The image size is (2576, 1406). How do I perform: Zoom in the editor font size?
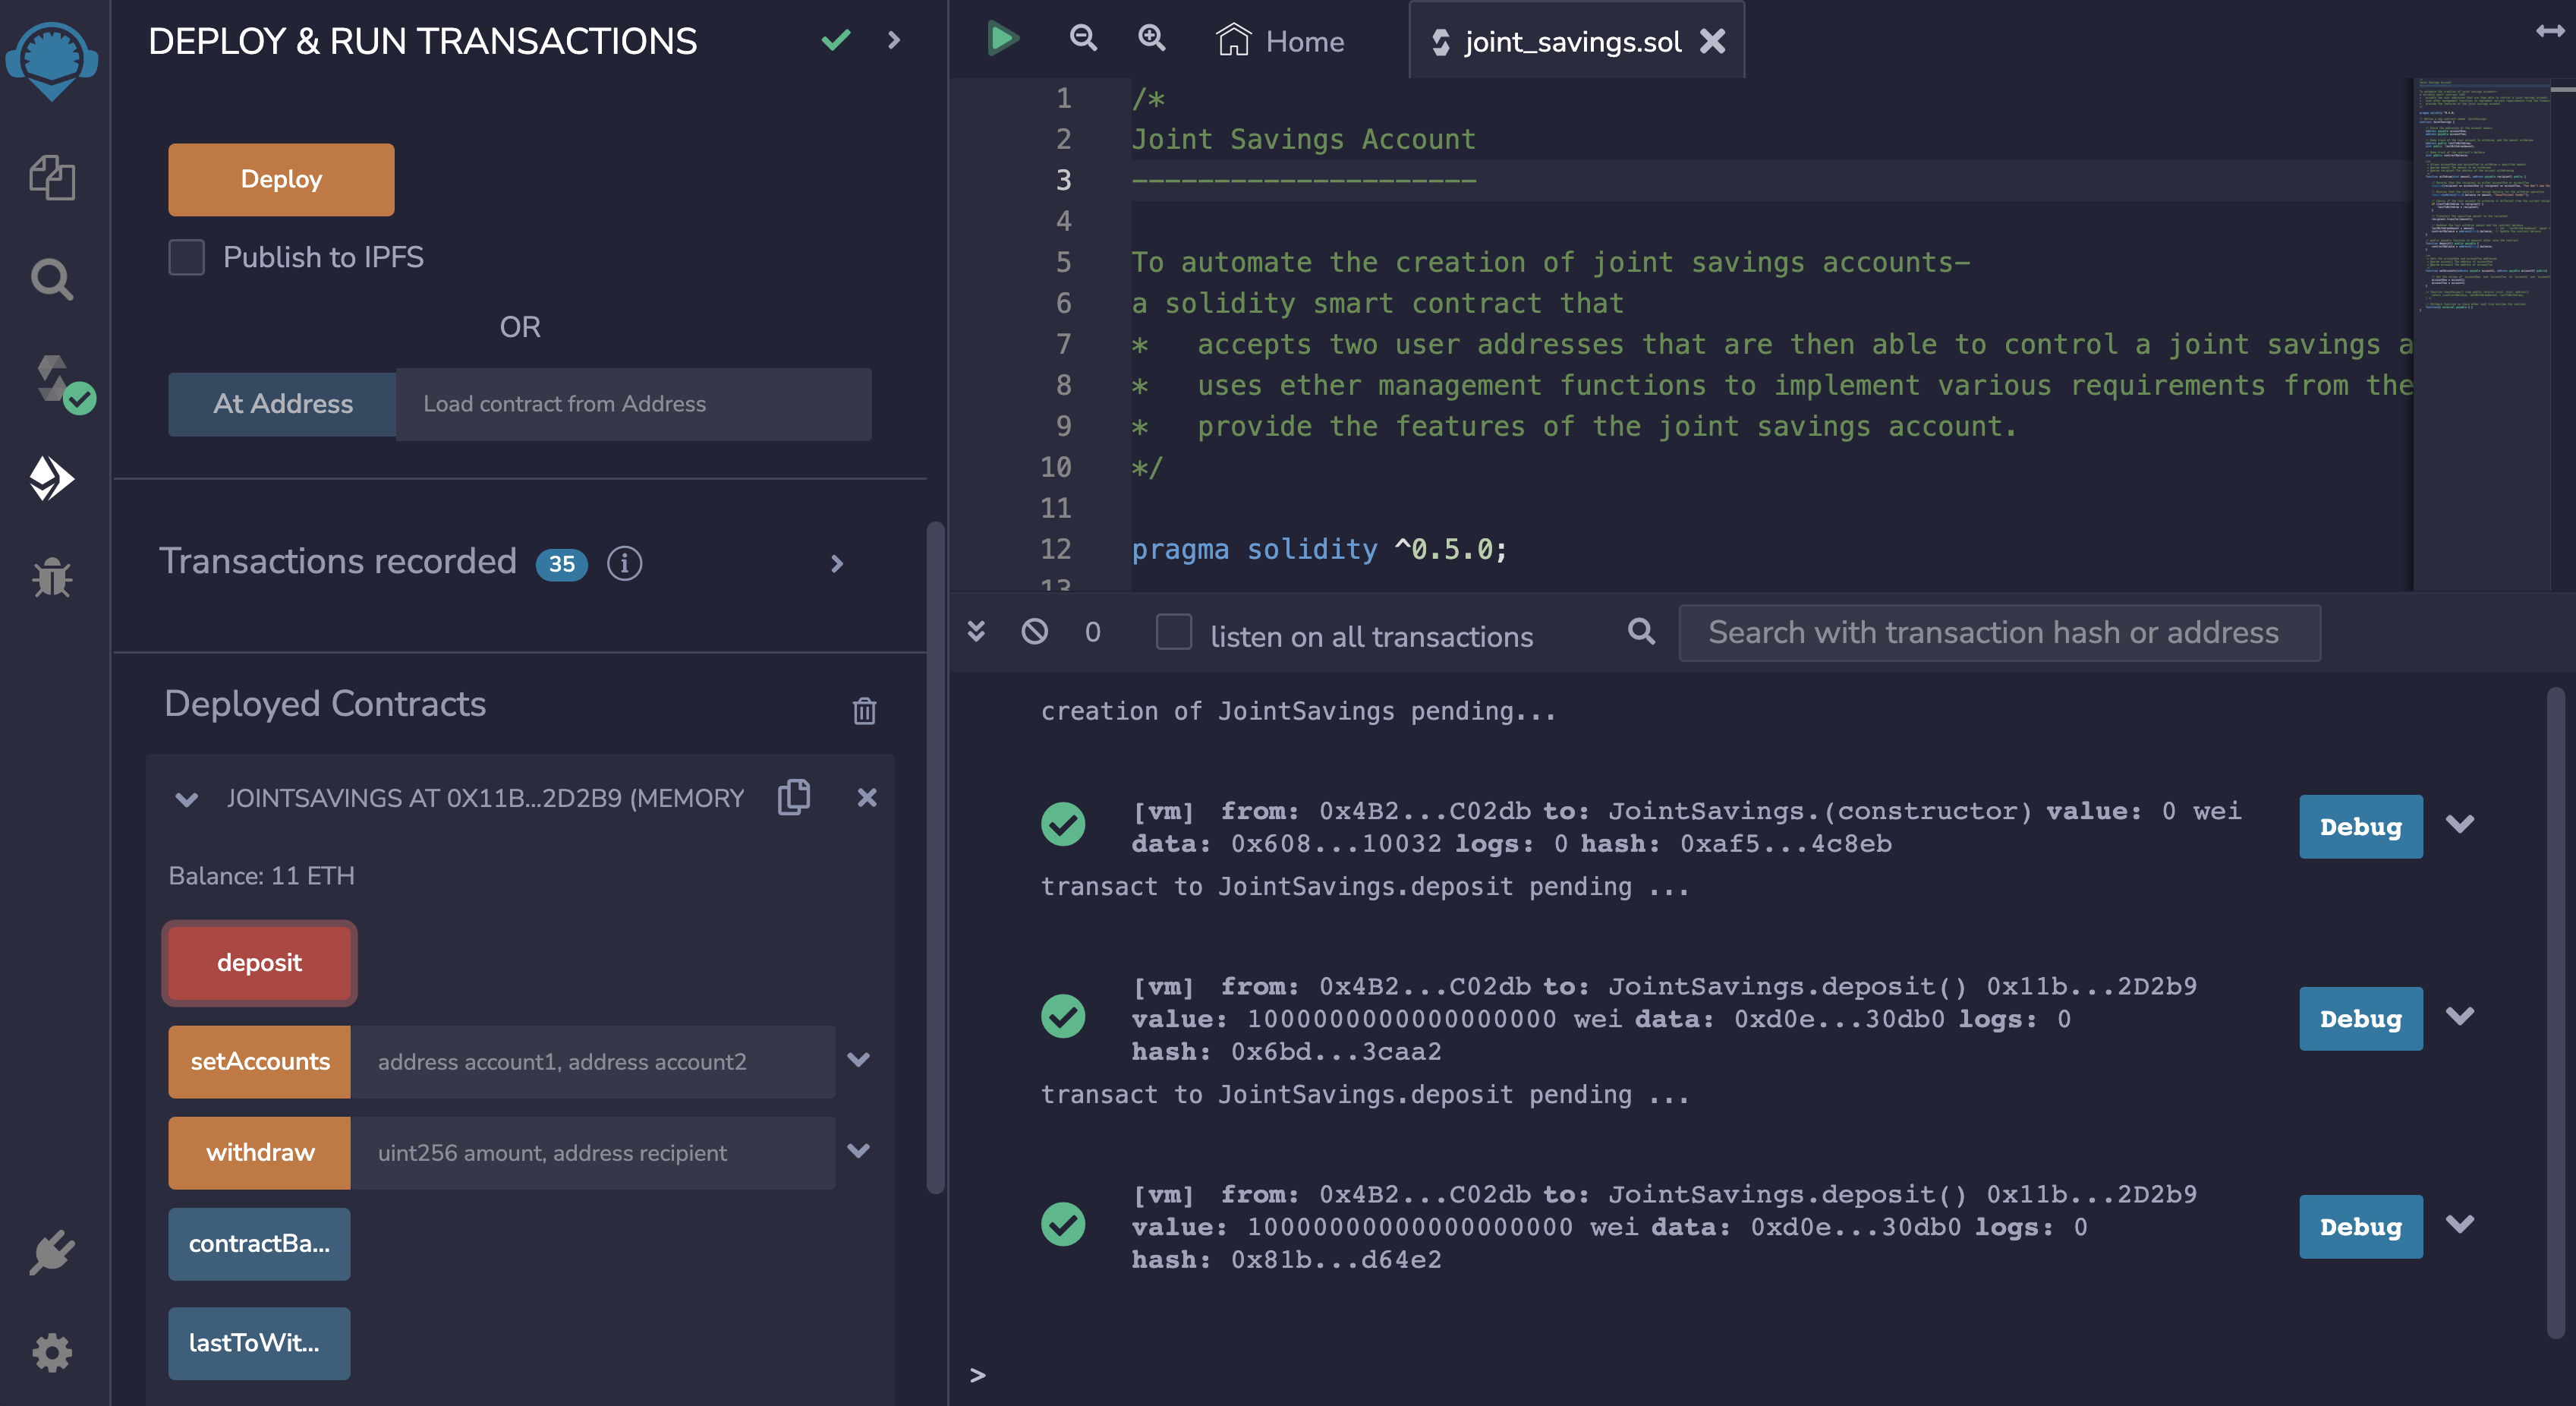[x=1152, y=40]
